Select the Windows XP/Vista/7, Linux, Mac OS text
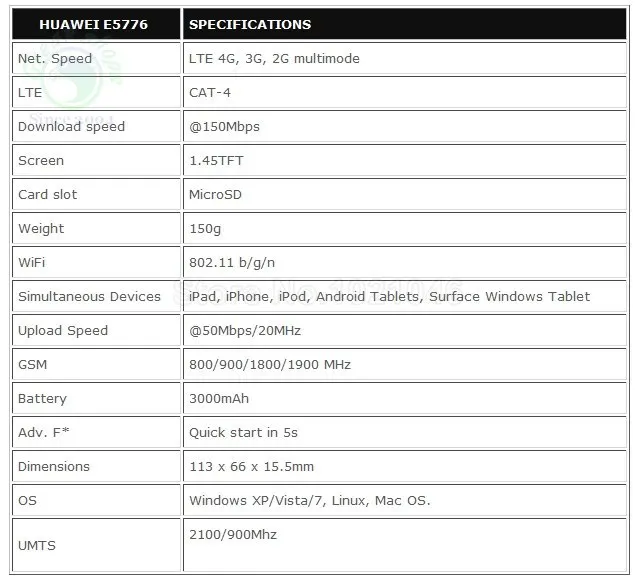The image size is (635, 582). click(x=310, y=501)
